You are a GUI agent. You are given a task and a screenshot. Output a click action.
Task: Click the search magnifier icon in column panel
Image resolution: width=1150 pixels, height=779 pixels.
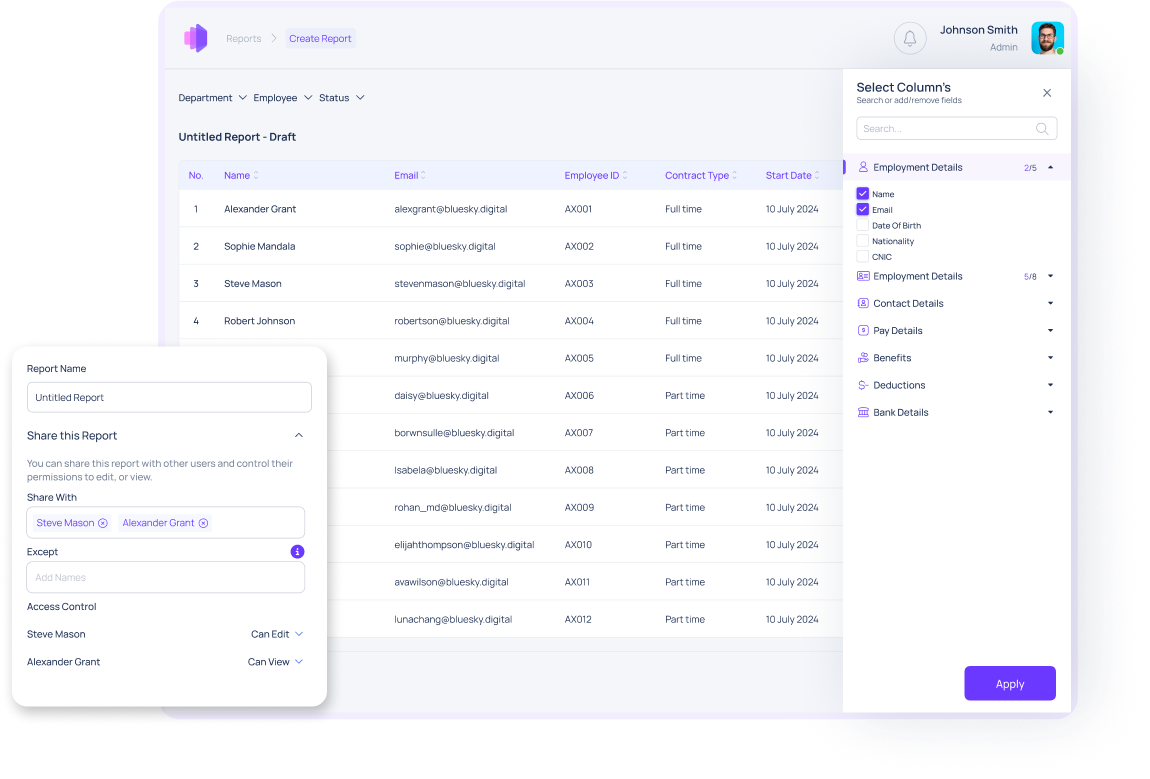point(1042,129)
